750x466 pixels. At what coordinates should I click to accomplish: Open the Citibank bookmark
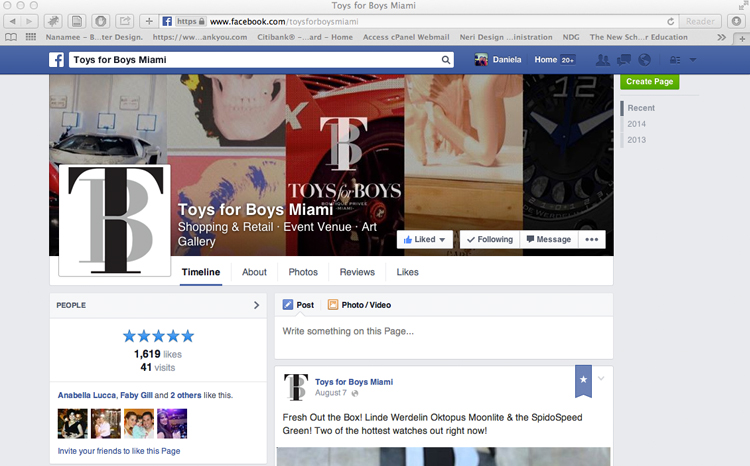click(305, 37)
